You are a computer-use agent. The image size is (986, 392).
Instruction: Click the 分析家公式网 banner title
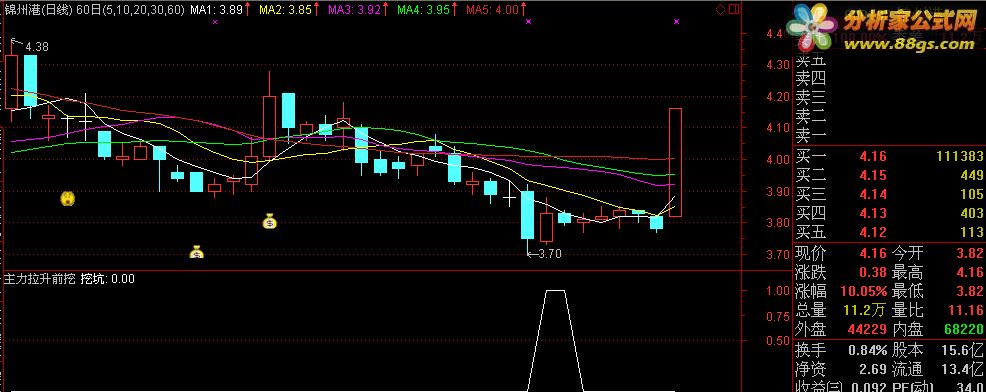(909, 21)
